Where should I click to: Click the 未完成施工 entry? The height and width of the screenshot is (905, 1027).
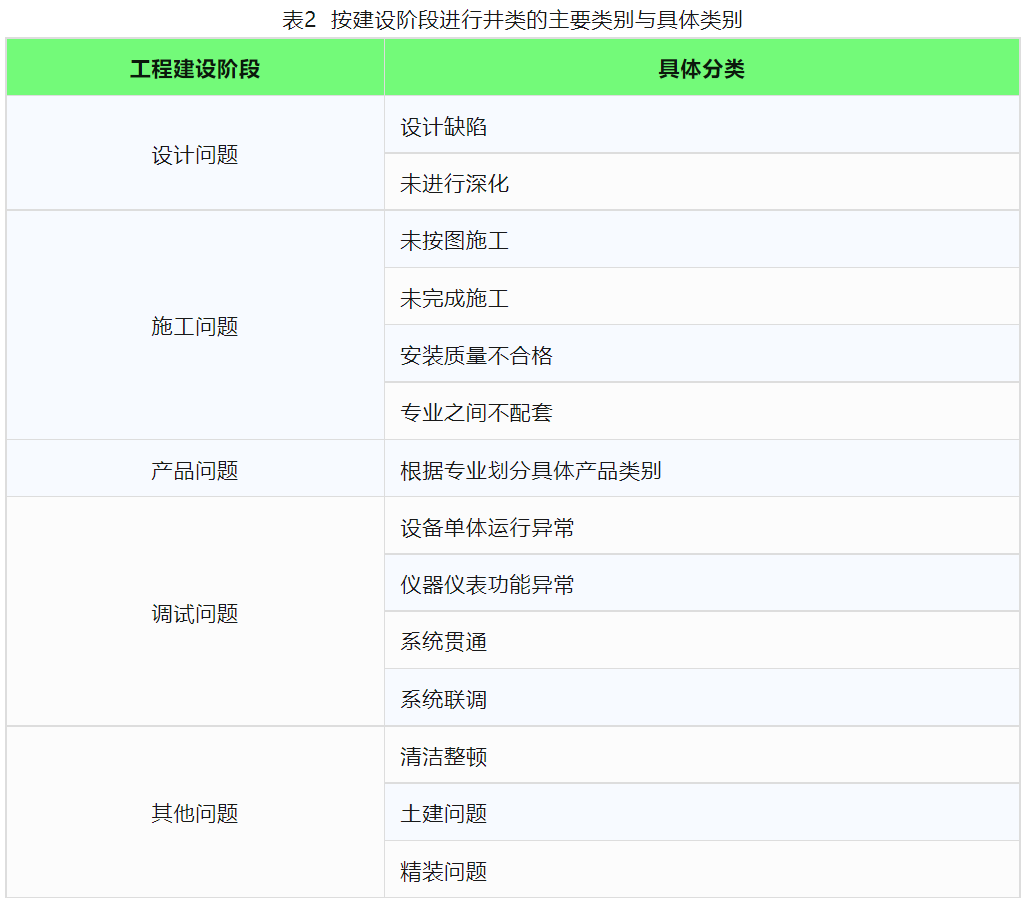click(x=455, y=299)
